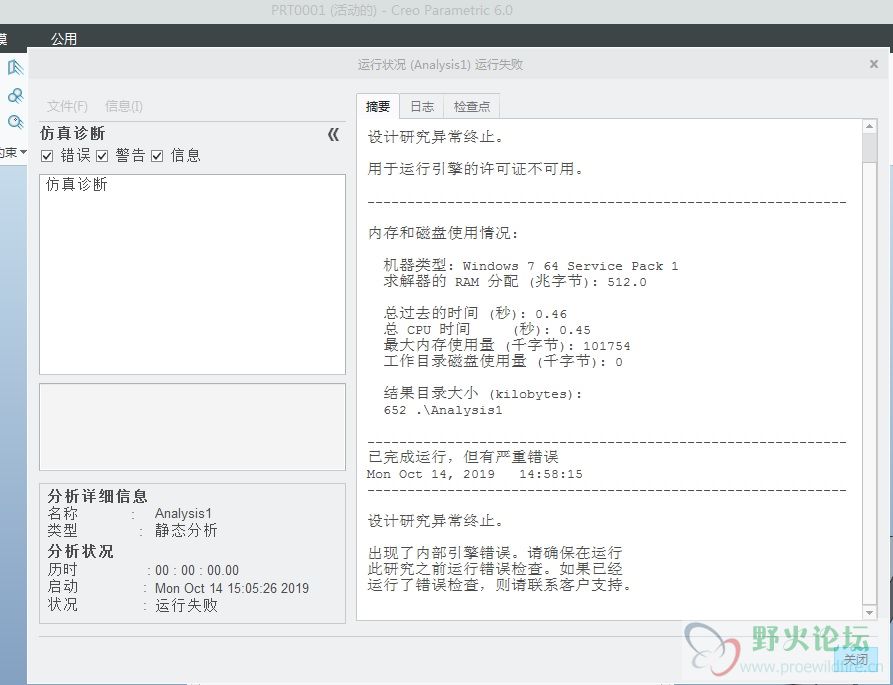893x685 pixels.
Task: Collapse the 仿真诊断 panel with double chevron
Action: pyautogui.click(x=334, y=134)
